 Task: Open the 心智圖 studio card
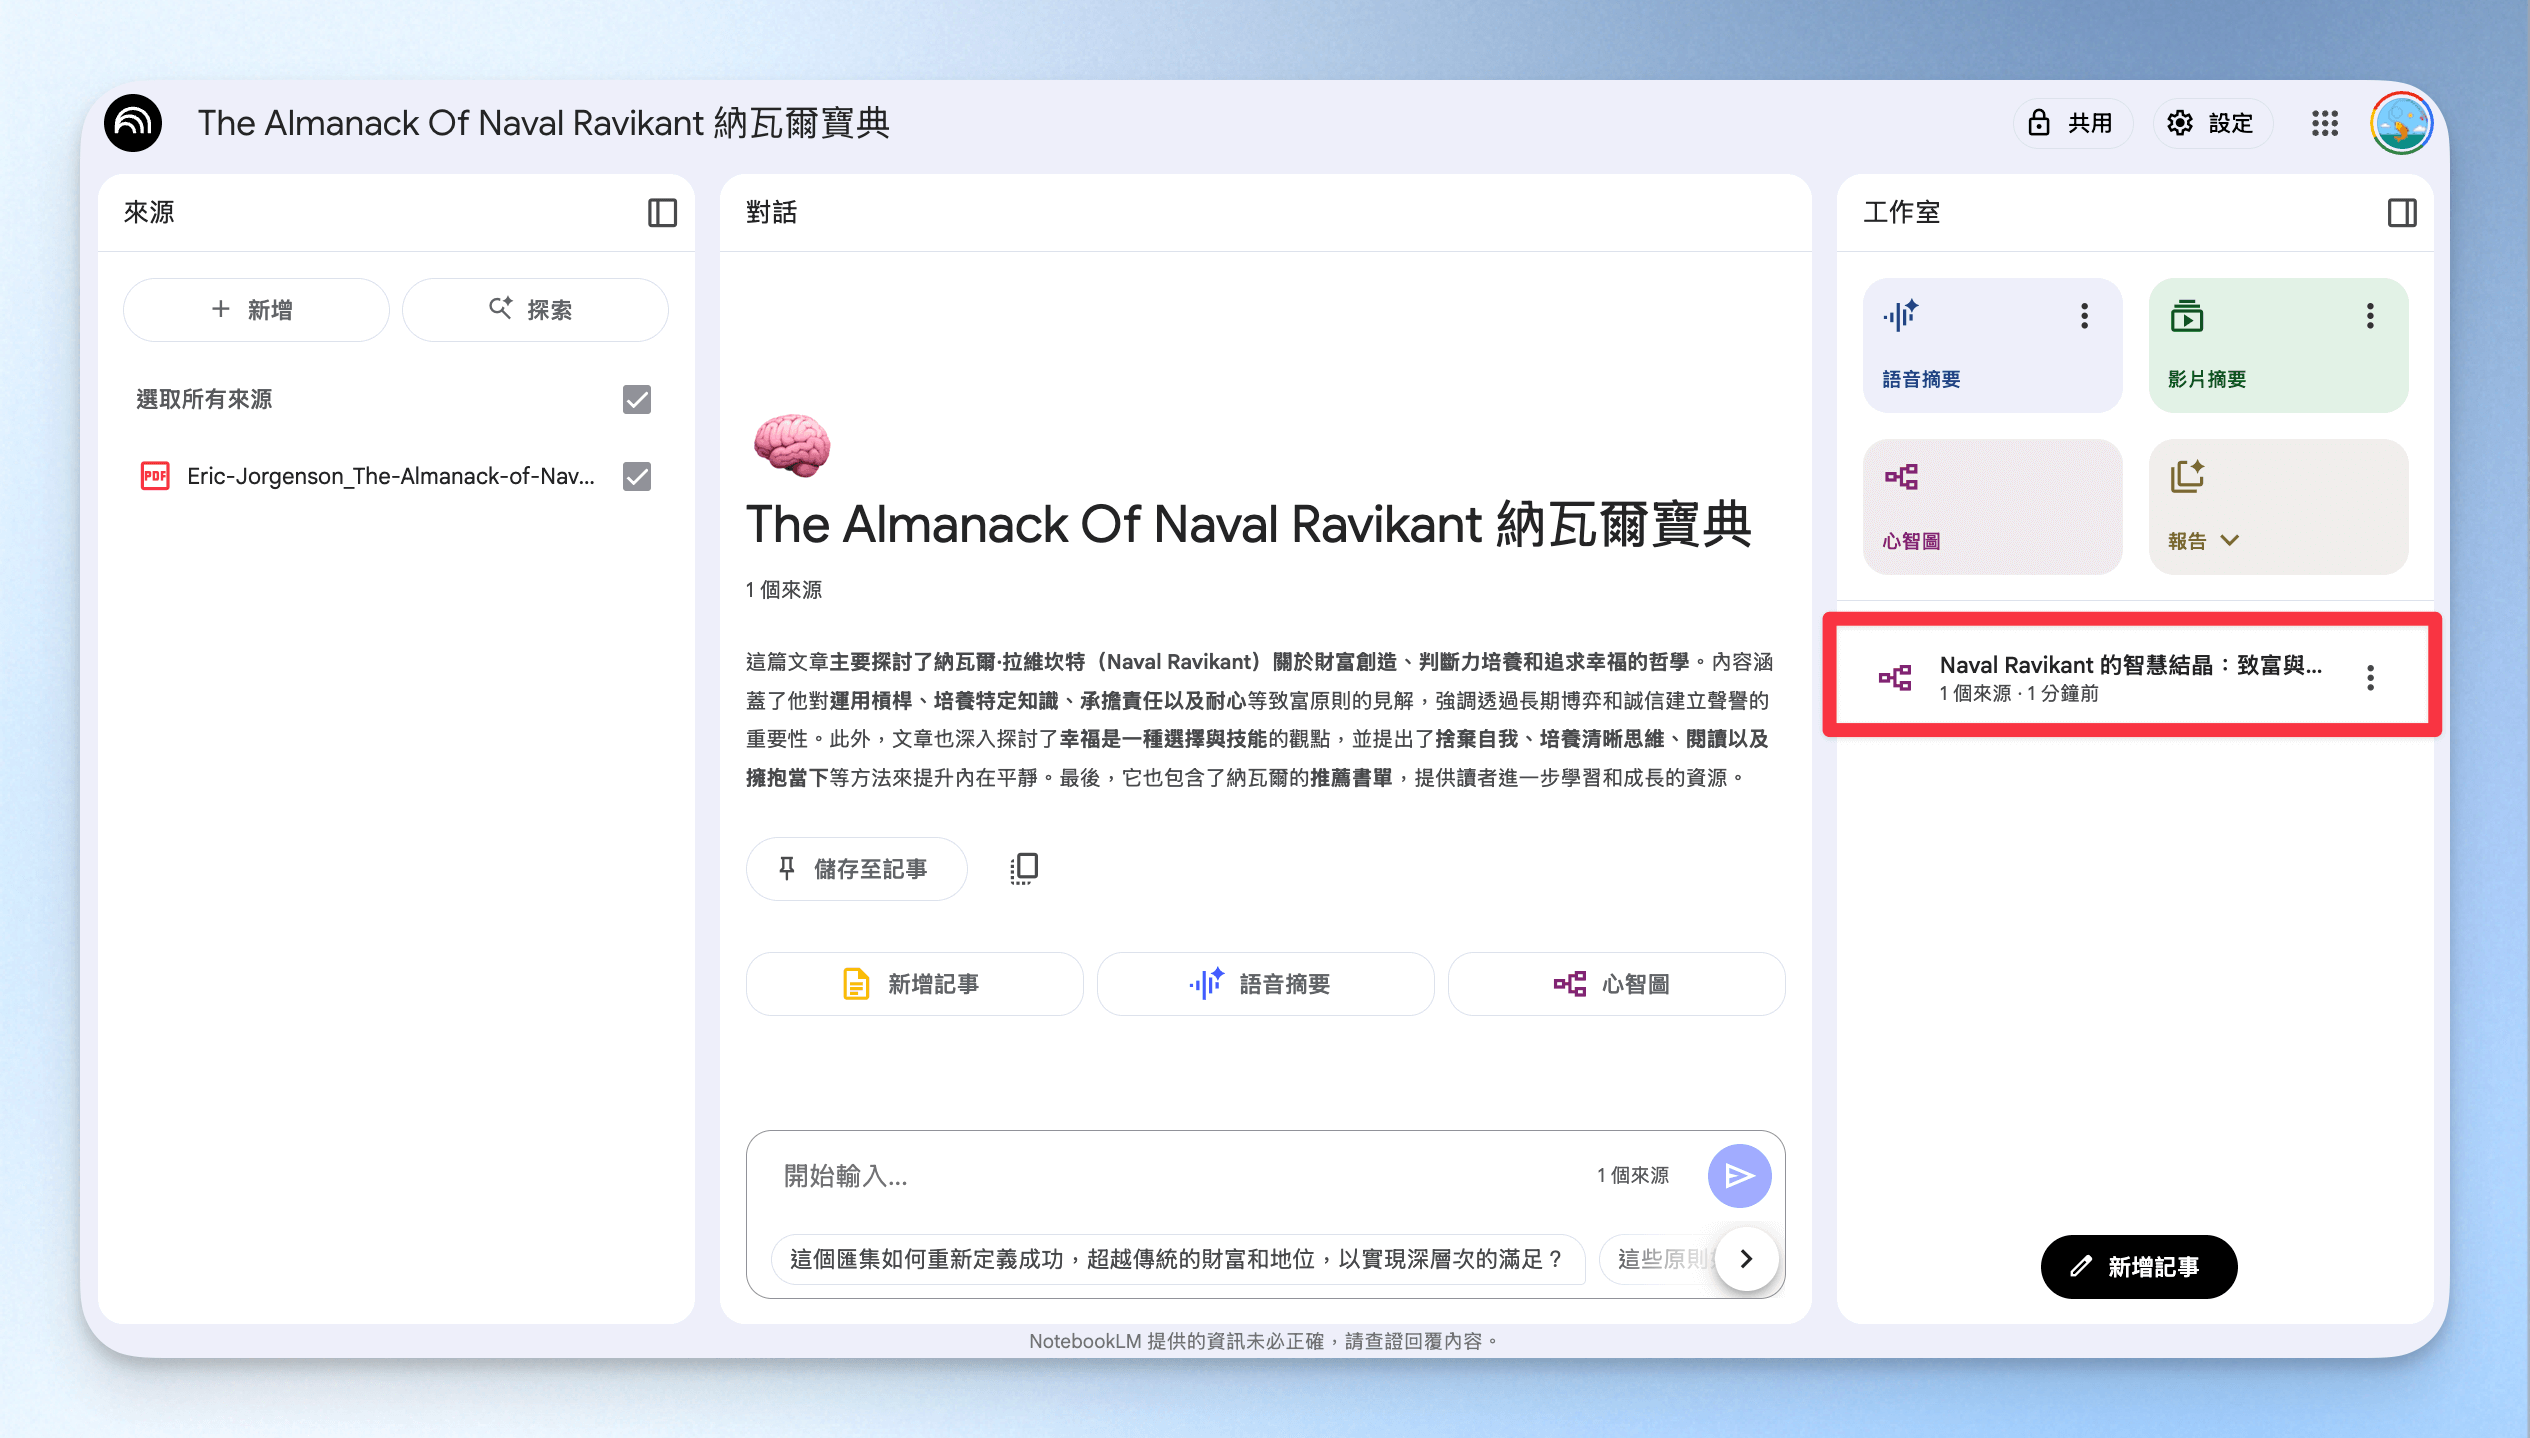coord(1992,507)
